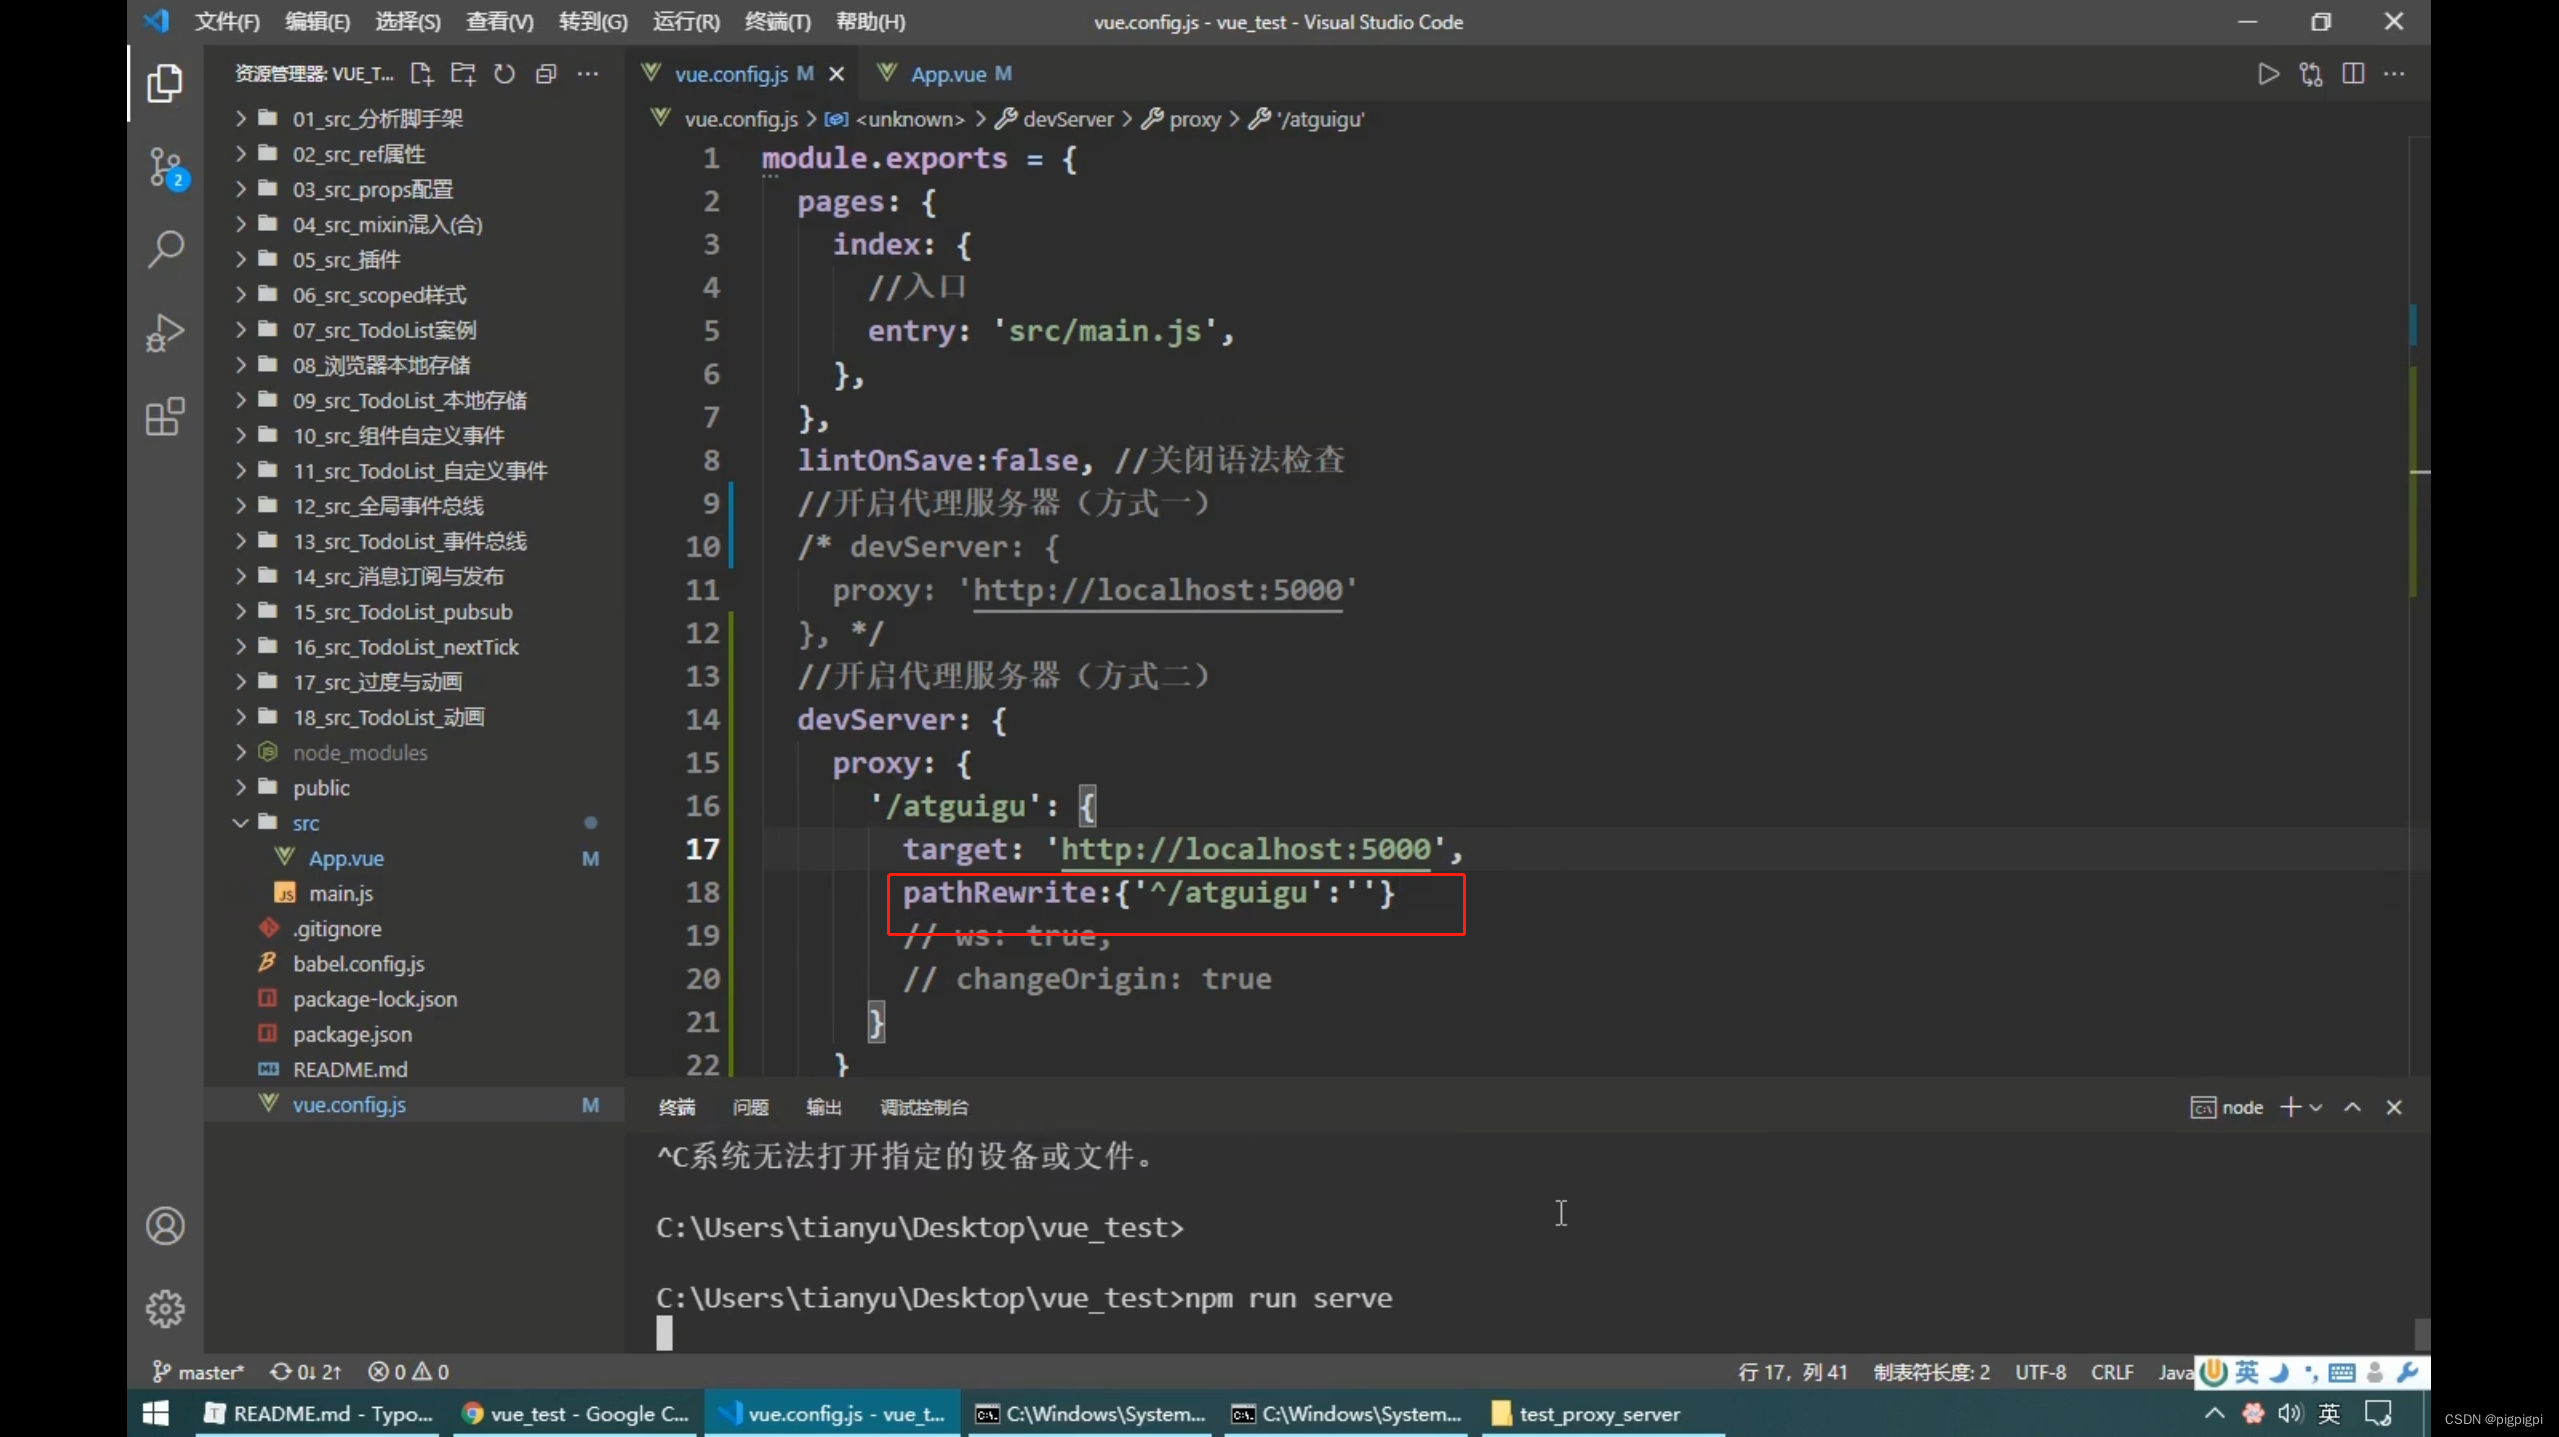
Task: Close the vue.config.js tab
Action: [x=837, y=74]
